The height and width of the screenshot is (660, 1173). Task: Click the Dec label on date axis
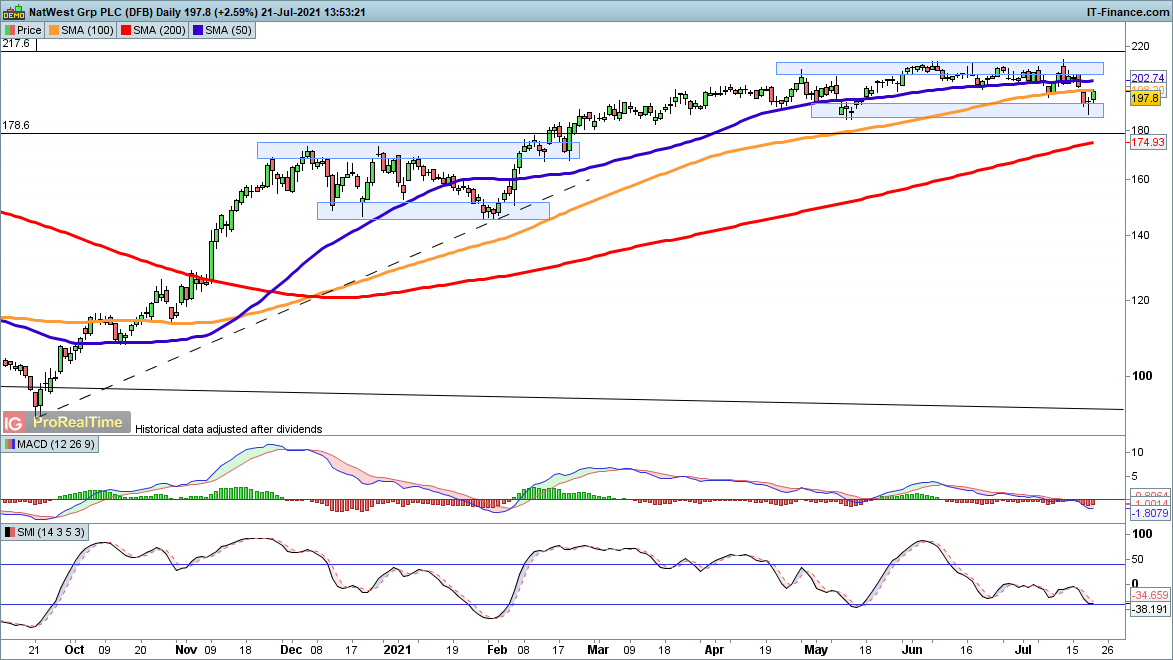pos(291,650)
